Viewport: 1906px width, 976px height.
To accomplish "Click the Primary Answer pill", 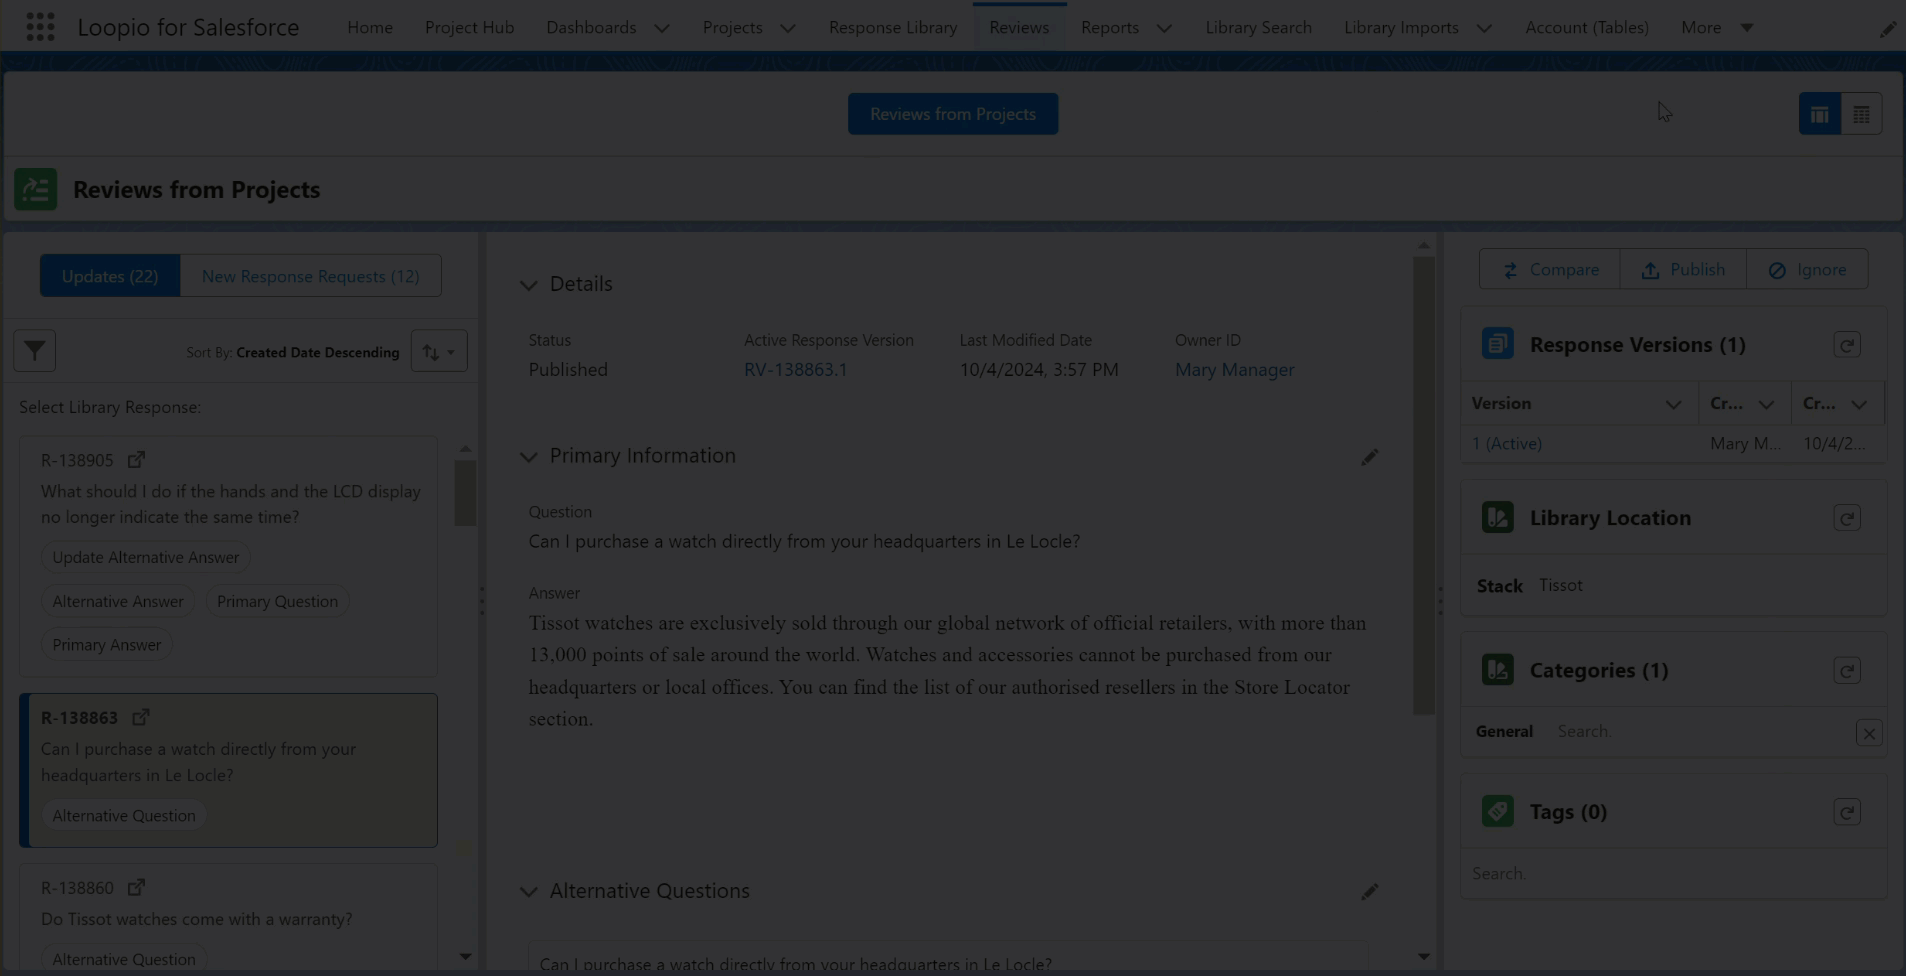I will (x=107, y=645).
